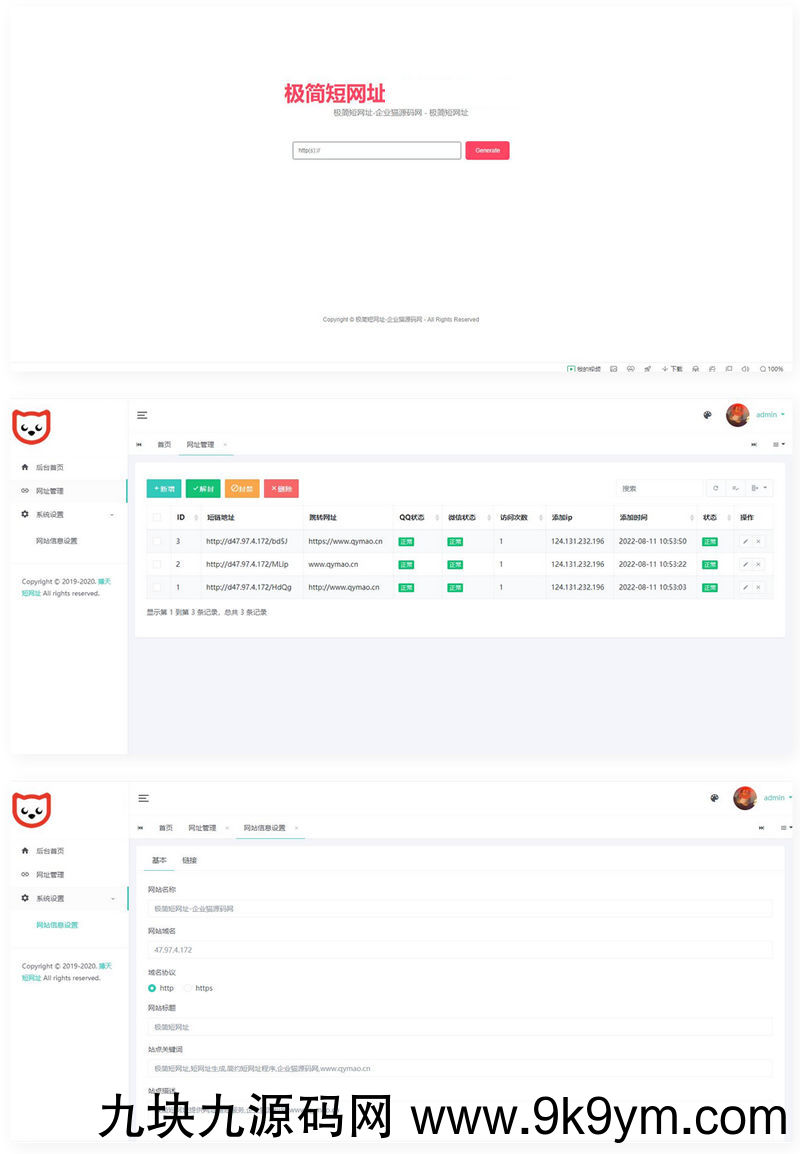Sort by the 访问次数 column arrows

pyautogui.click(x=539, y=518)
